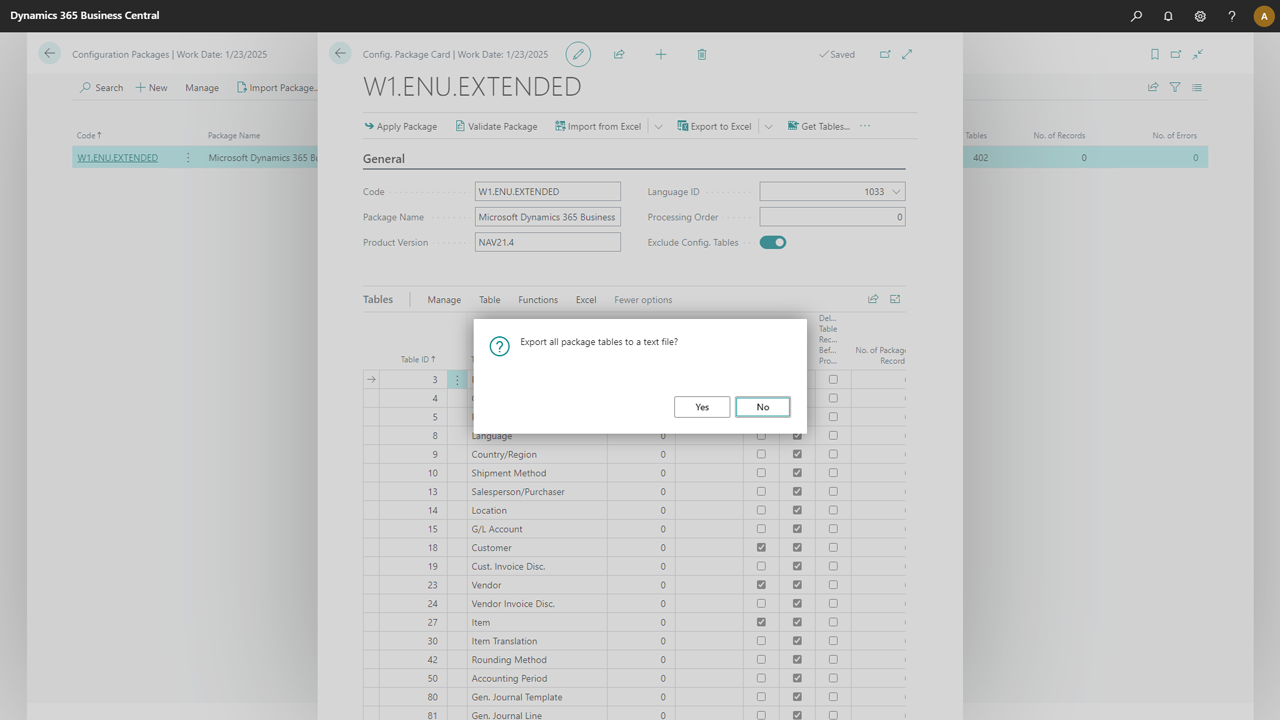Sort packages list by Code header
This screenshot has height=720, width=1280.
[x=89, y=135]
